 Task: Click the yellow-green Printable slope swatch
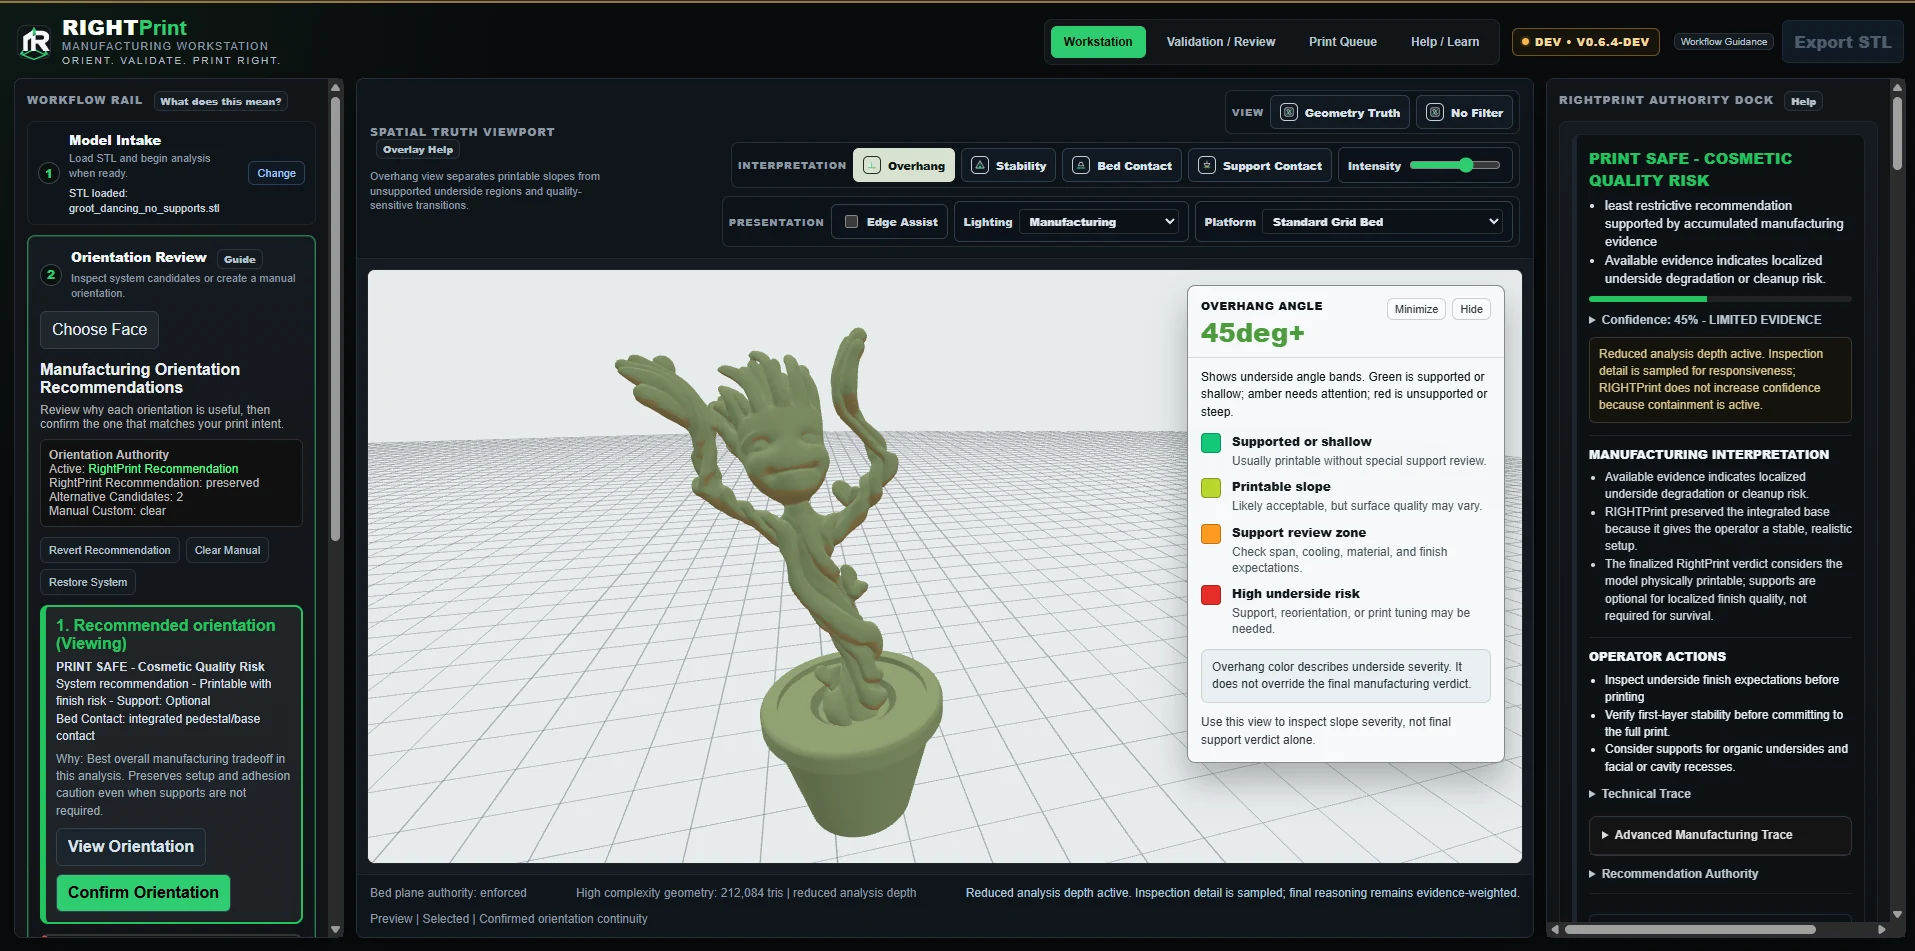pyautogui.click(x=1211, y=488)
